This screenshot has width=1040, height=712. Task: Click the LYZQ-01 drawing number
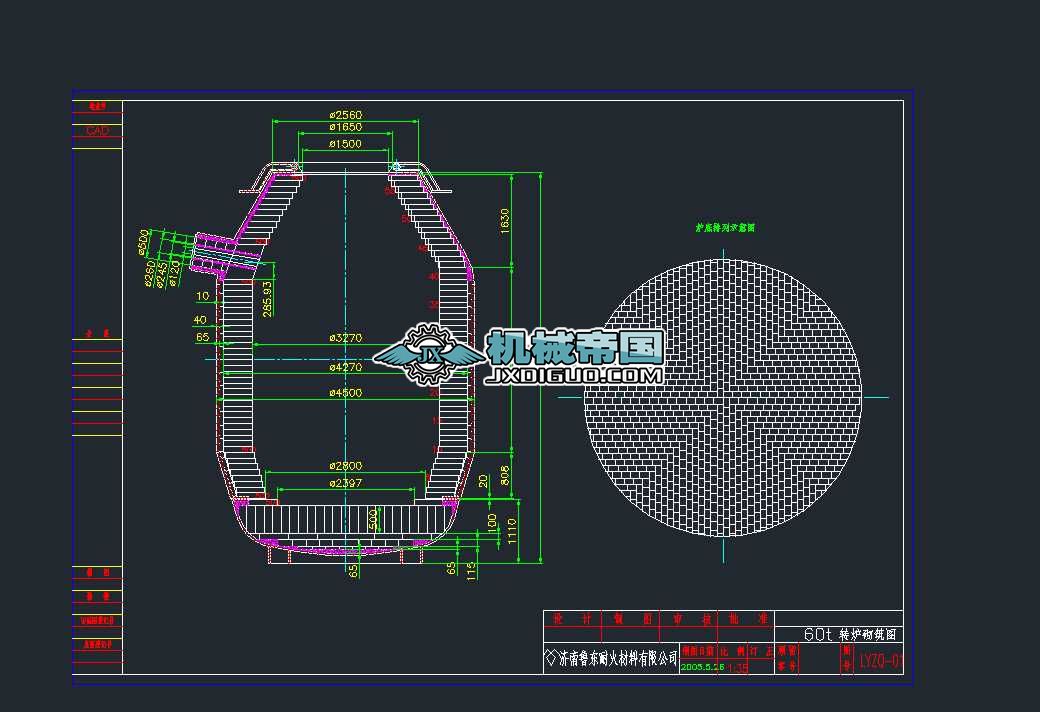pos(881,661)
